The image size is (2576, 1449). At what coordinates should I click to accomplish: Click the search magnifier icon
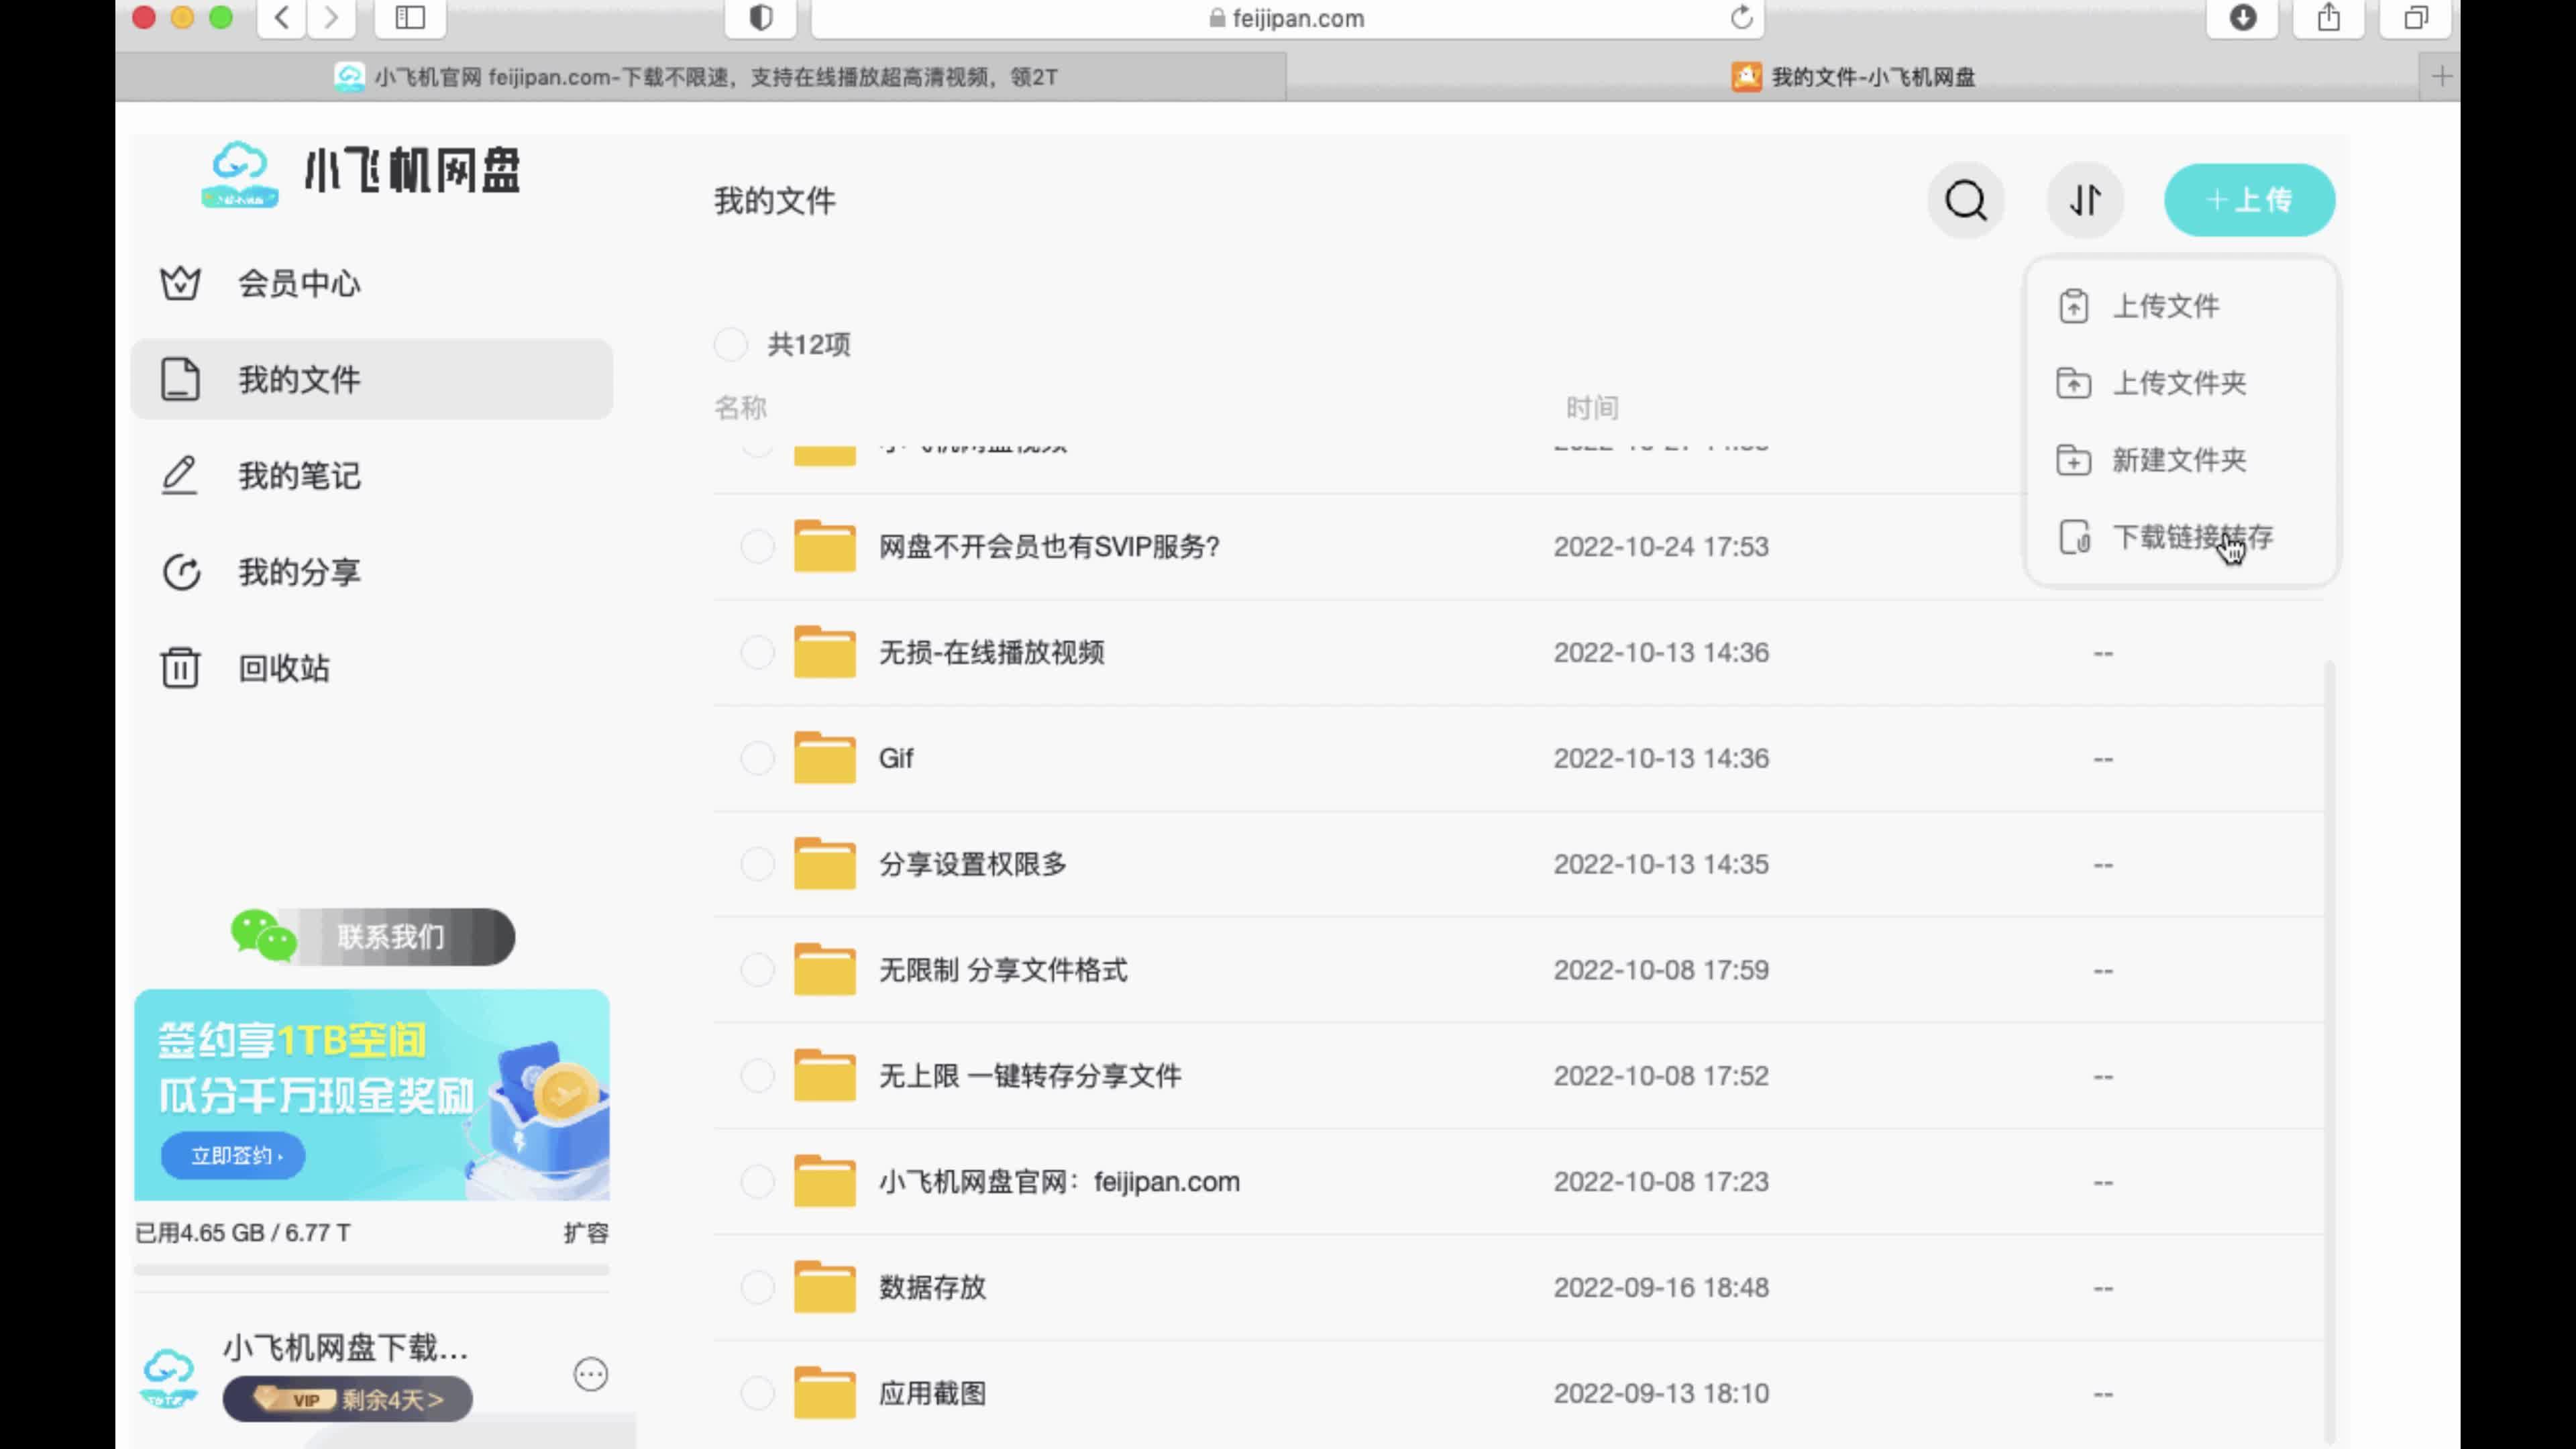pos(1965,200)
